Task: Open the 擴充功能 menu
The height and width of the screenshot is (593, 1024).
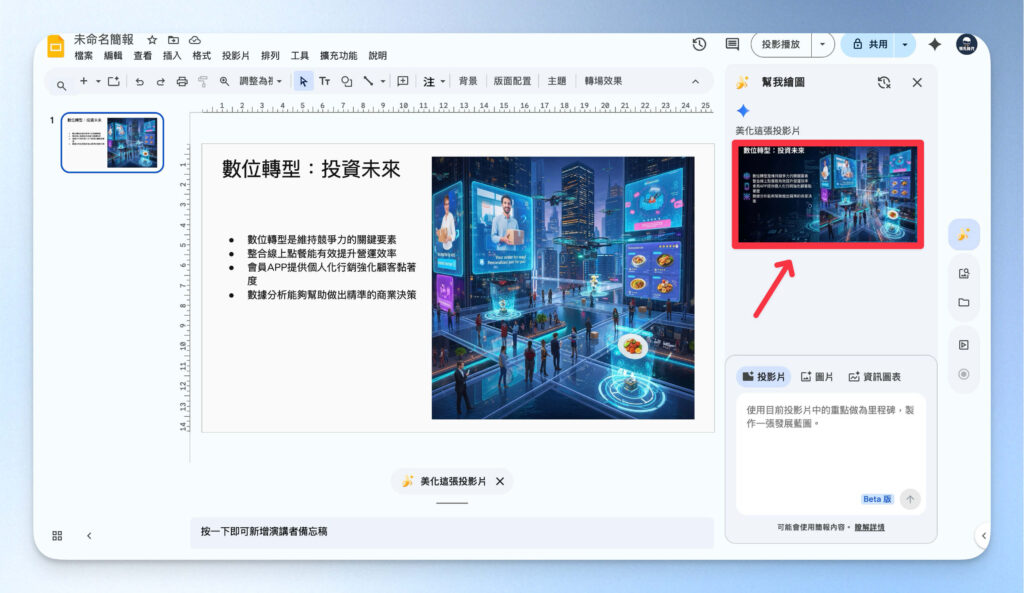Action: tap(340, 55)
